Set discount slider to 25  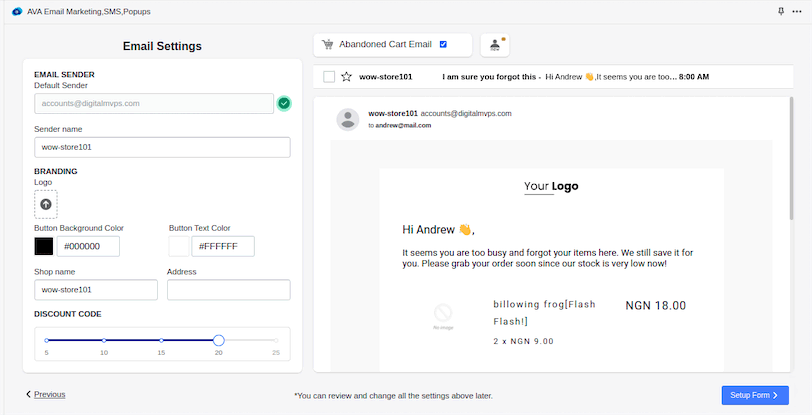click(x=276, y=340)
